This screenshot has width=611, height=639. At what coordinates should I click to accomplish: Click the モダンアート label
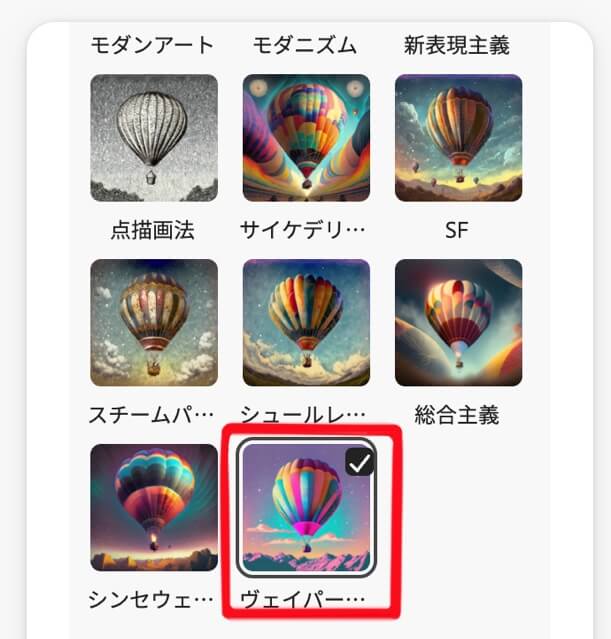(x=152, y=45)
